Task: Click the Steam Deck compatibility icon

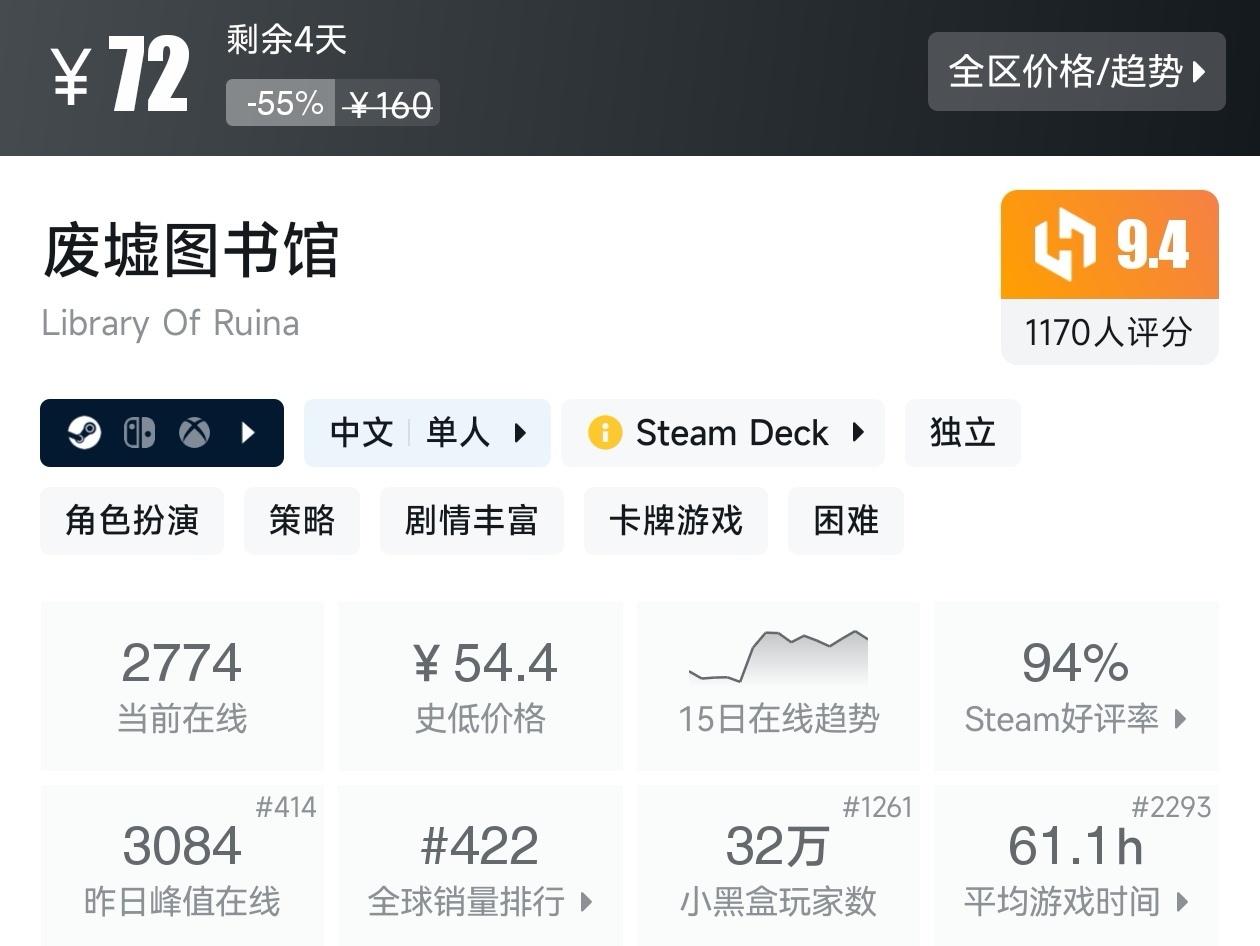Action: [x=604, y=432]
